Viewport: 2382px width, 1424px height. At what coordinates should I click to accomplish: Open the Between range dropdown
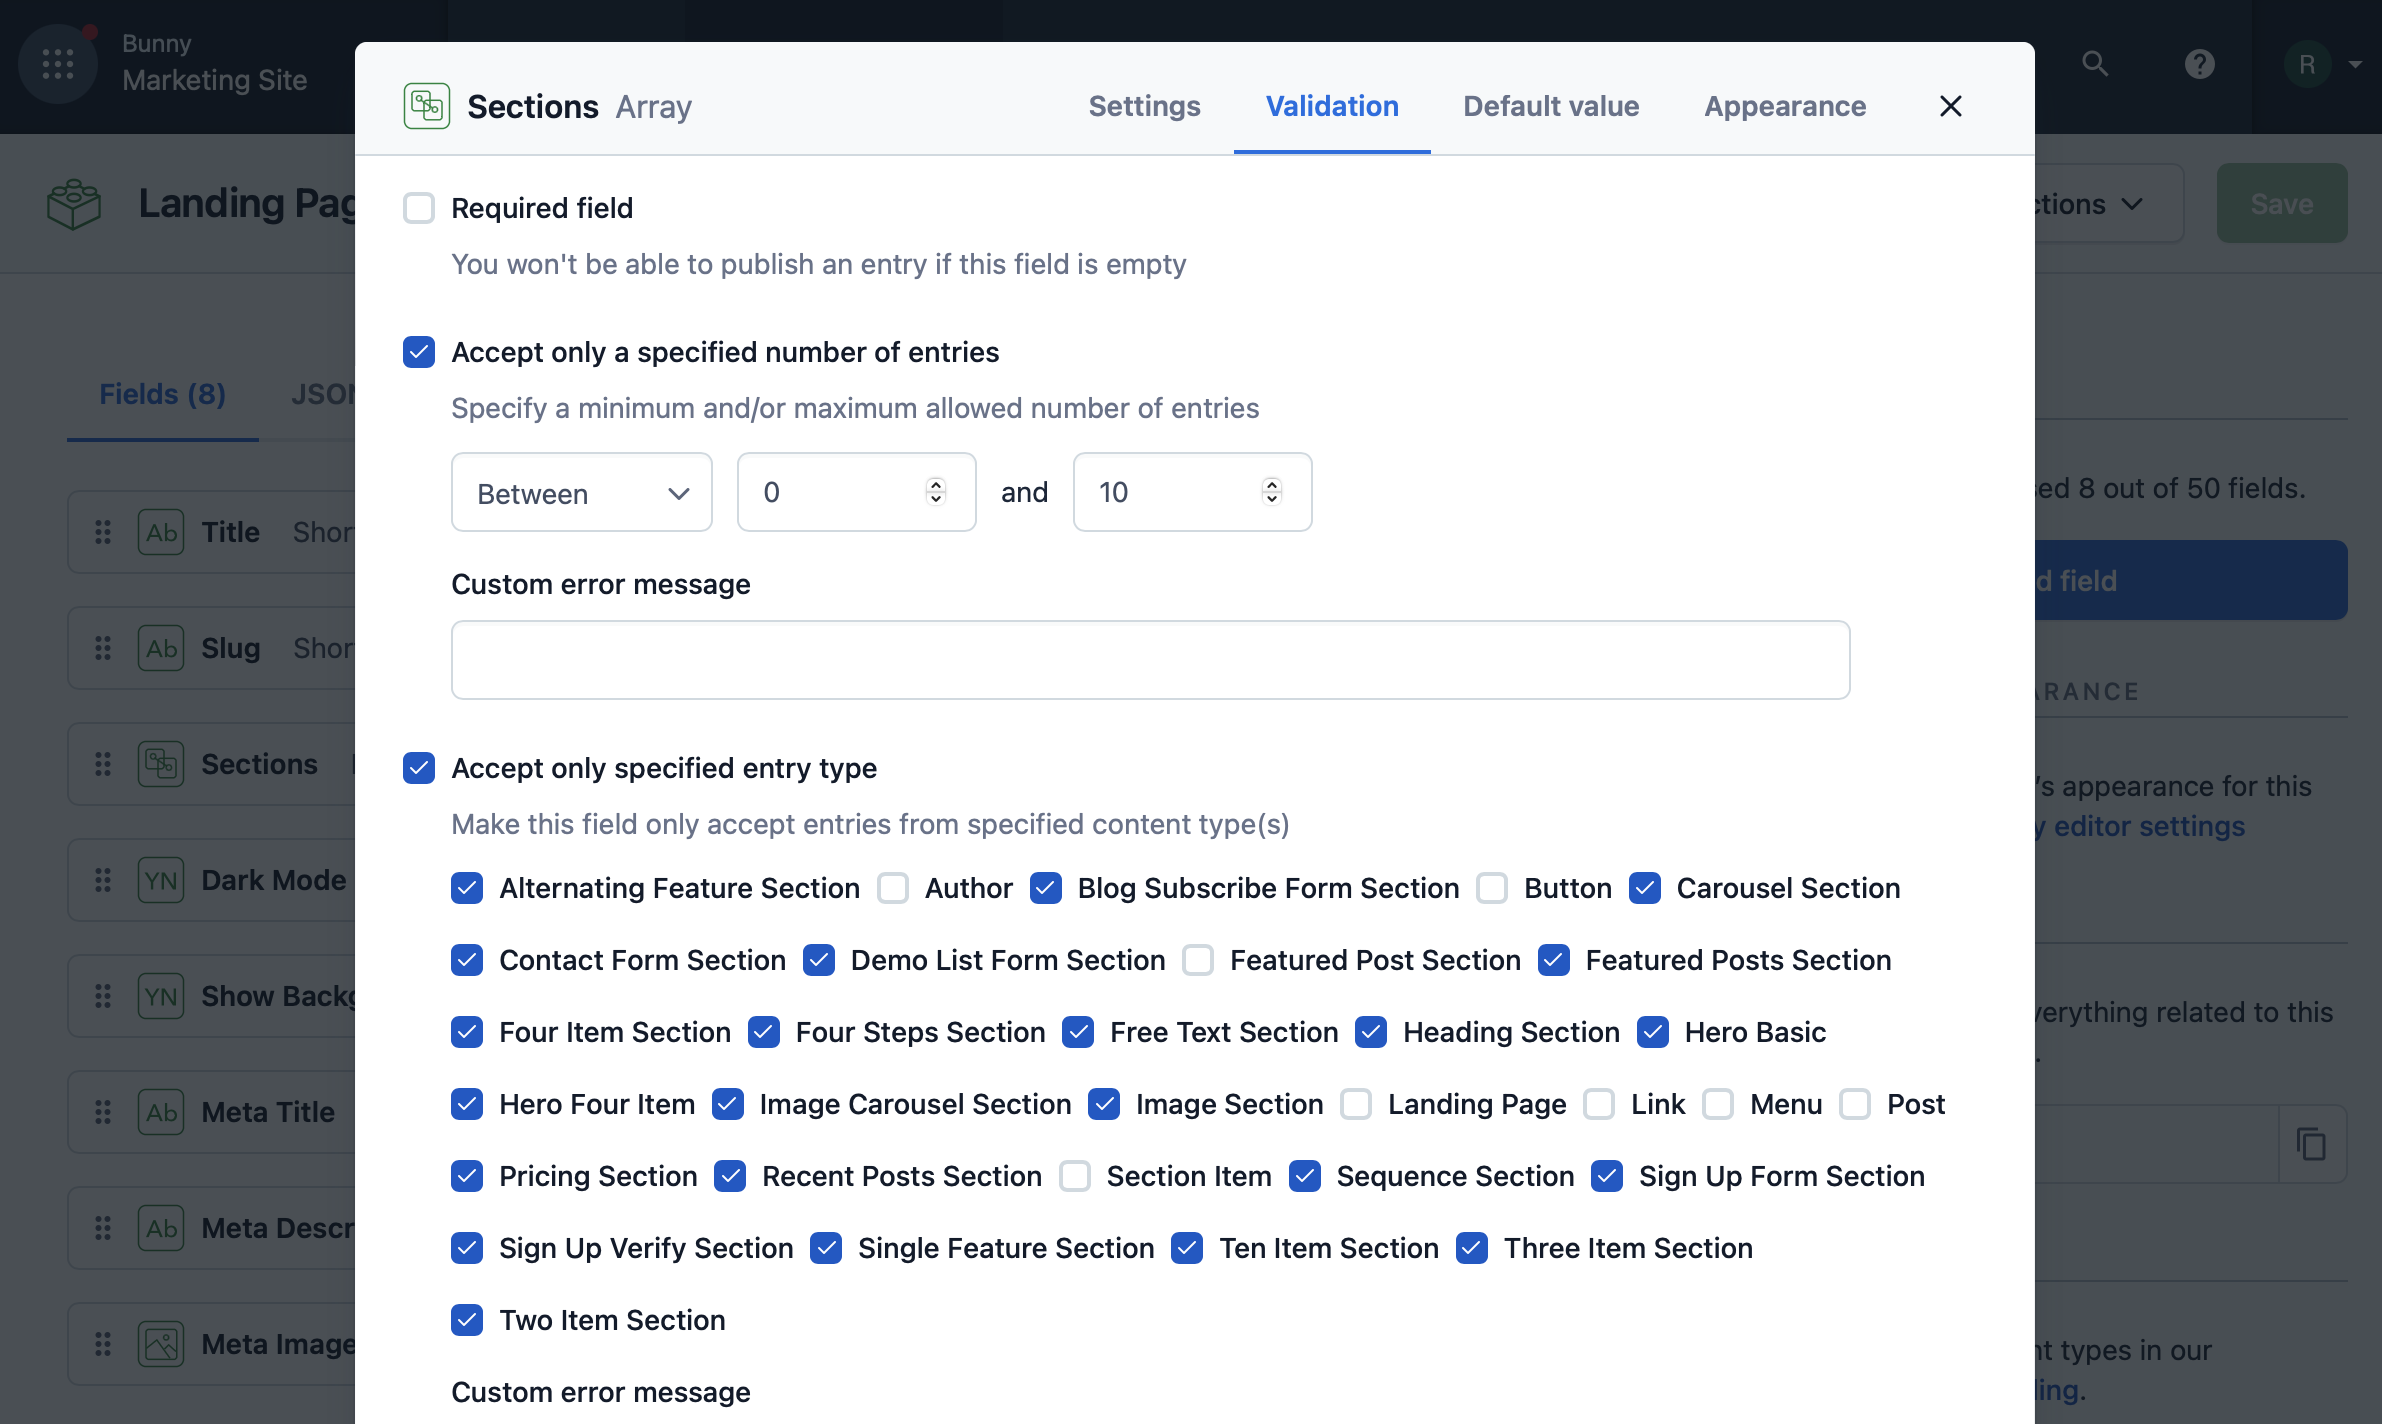(581, 492)
